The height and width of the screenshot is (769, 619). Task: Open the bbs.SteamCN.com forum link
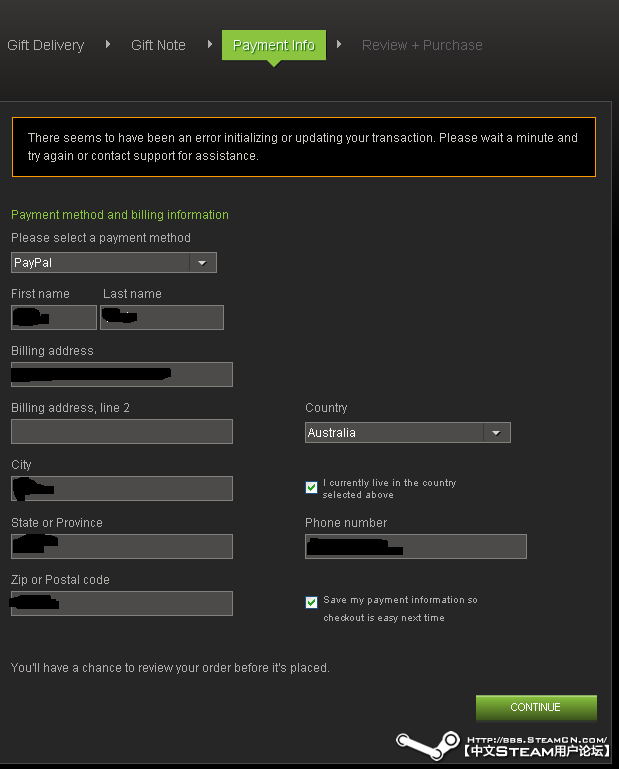click(x=537, y=740)
